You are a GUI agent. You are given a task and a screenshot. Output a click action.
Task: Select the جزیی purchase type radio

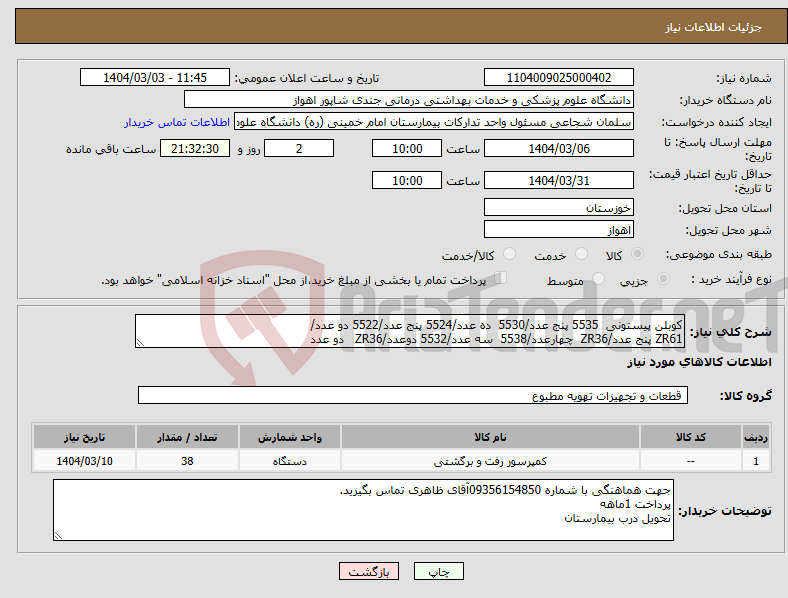663,278
